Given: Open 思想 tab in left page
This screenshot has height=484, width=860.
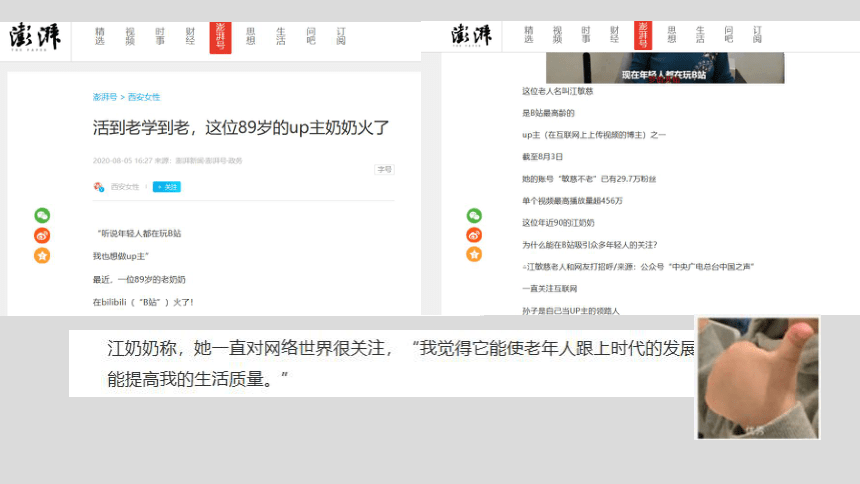Looking at the screenshot, I should pos(251,36).
